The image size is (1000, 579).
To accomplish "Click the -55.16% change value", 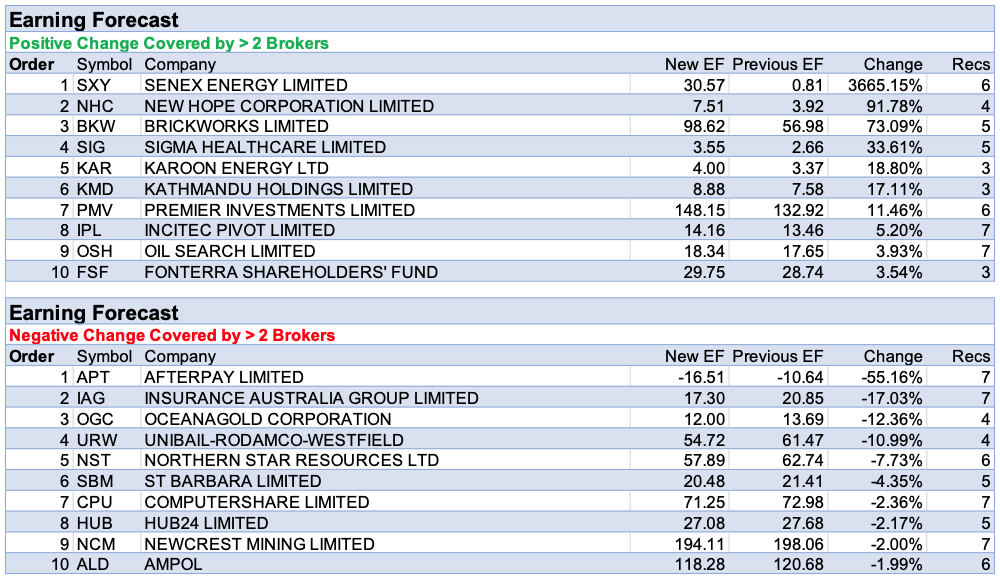I will click(x=894, y=377).
